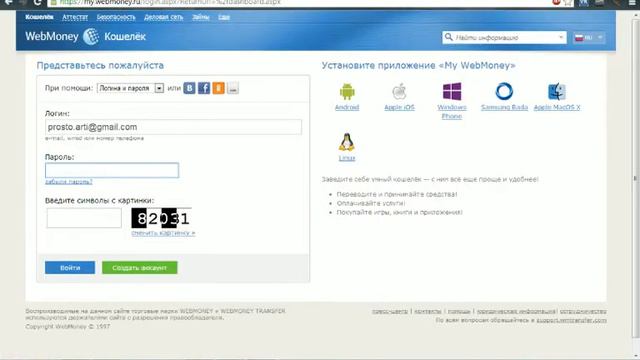Open the Android download link
640x360 pixels.
coord(347,107)
